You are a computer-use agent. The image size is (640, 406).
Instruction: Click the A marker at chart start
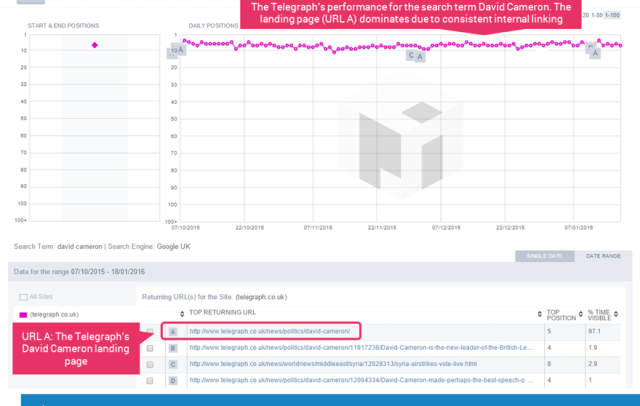point(180,50)
